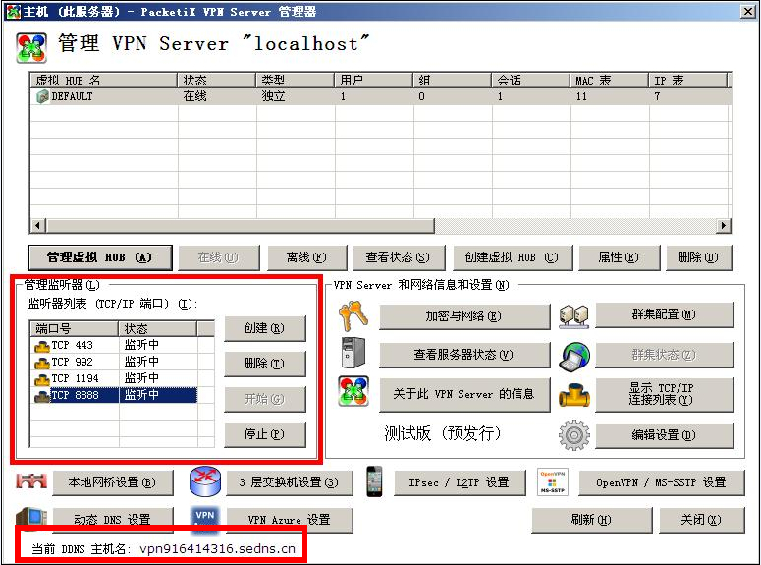Click the listener icon for TCP 443

click(x=42, y=346)
